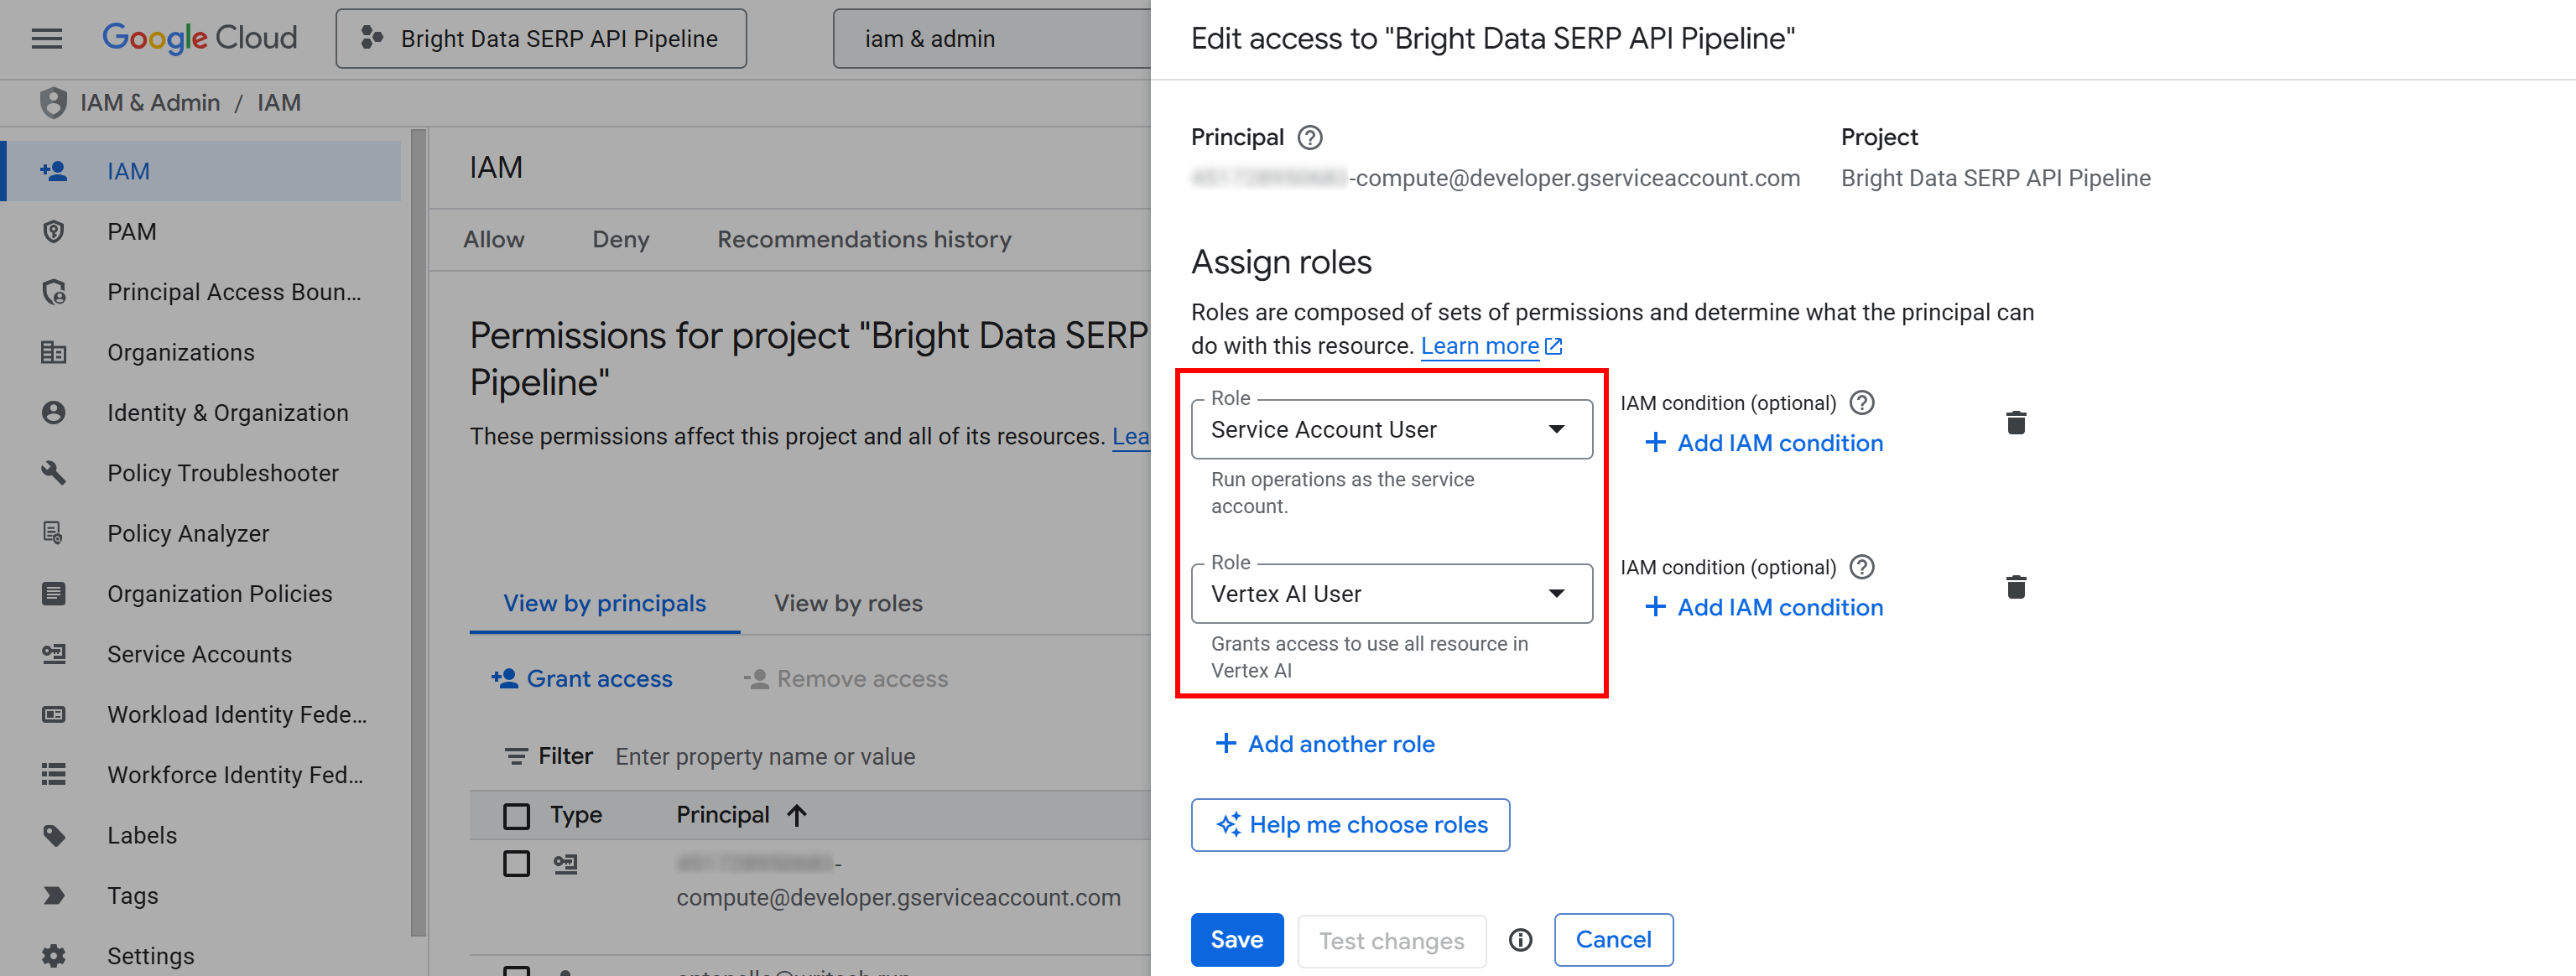Open the Bright Data SERP API Pipeline project picker
Screen dimensions: 2576x976
pos(540,38)
